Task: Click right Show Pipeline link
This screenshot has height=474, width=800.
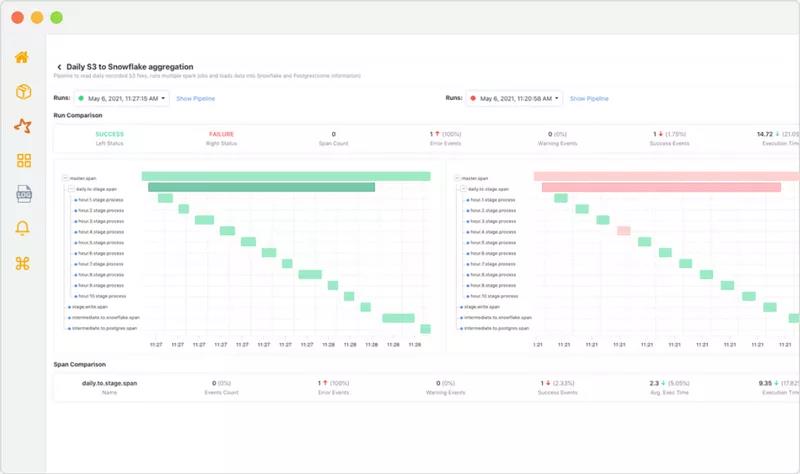Action: (x=589, y=98)
